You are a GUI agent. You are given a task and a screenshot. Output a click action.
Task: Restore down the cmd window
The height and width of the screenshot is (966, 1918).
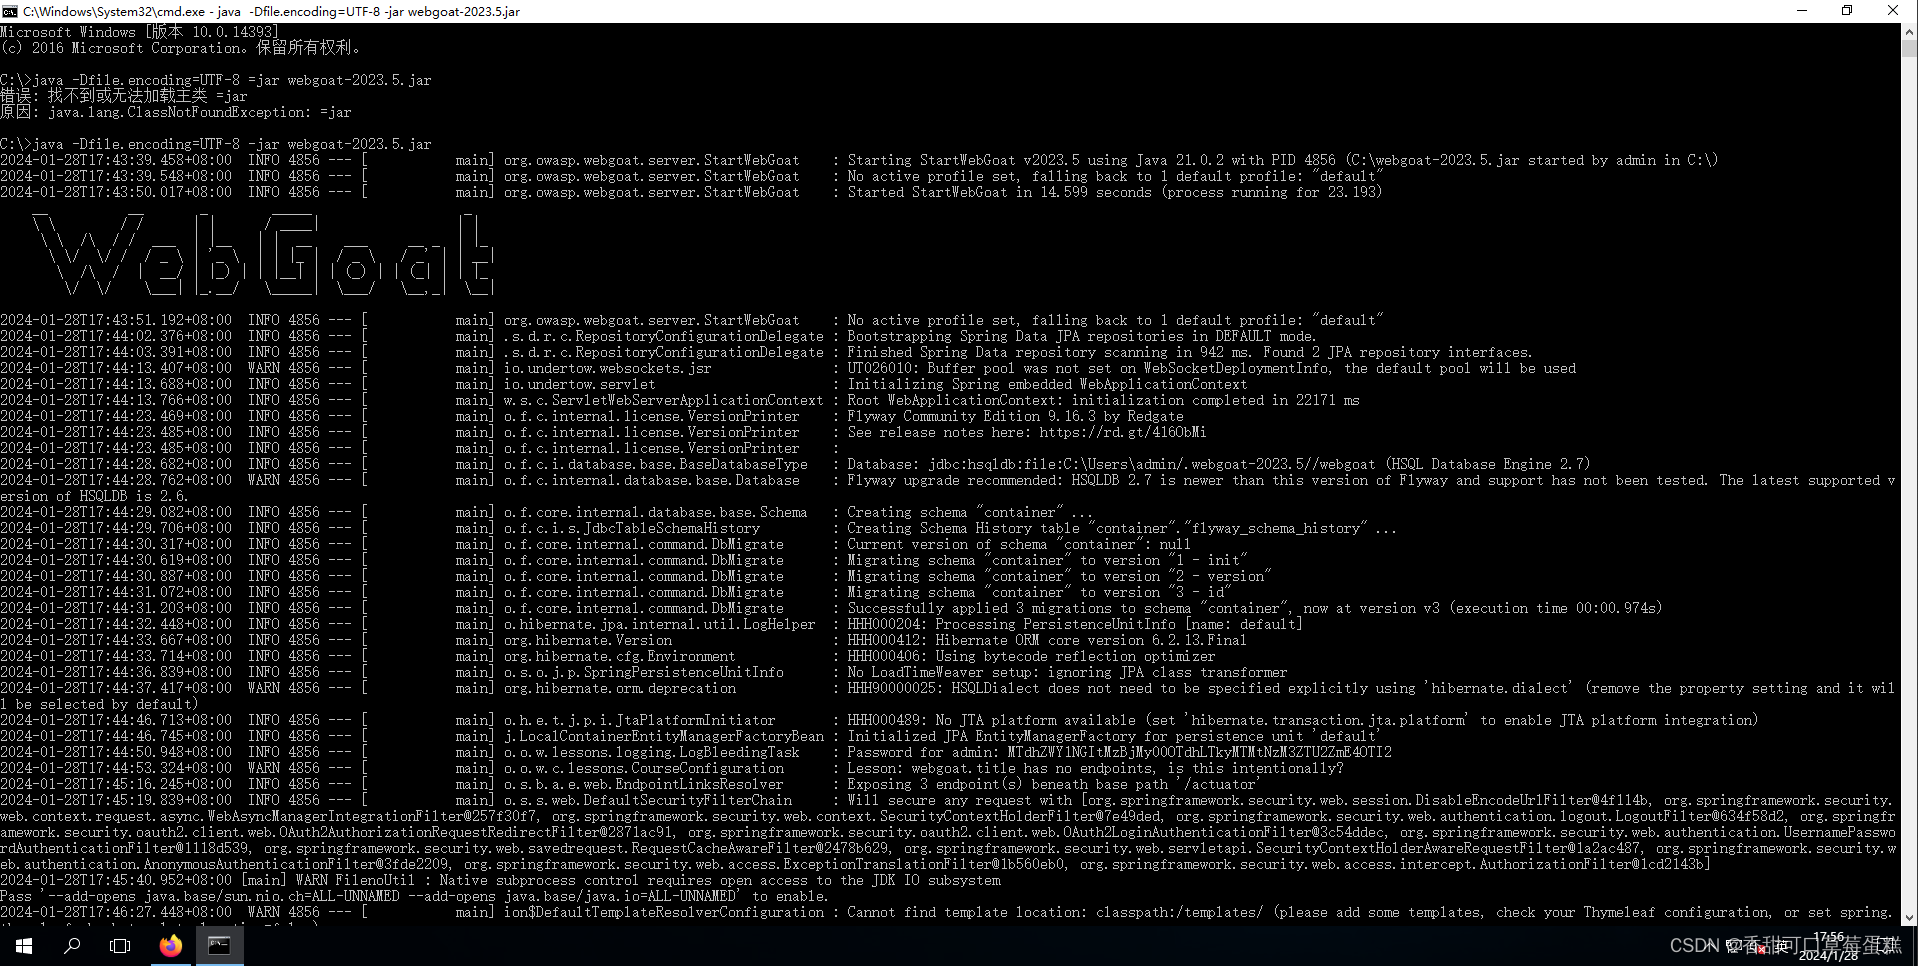[1847, 11]
